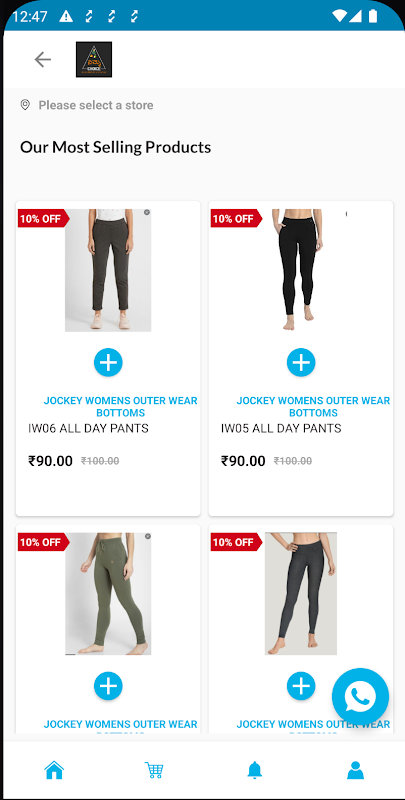Open IW05 ALL DAY PANTS product title
Screen dimensions: 405x800
tap(281, 428)
